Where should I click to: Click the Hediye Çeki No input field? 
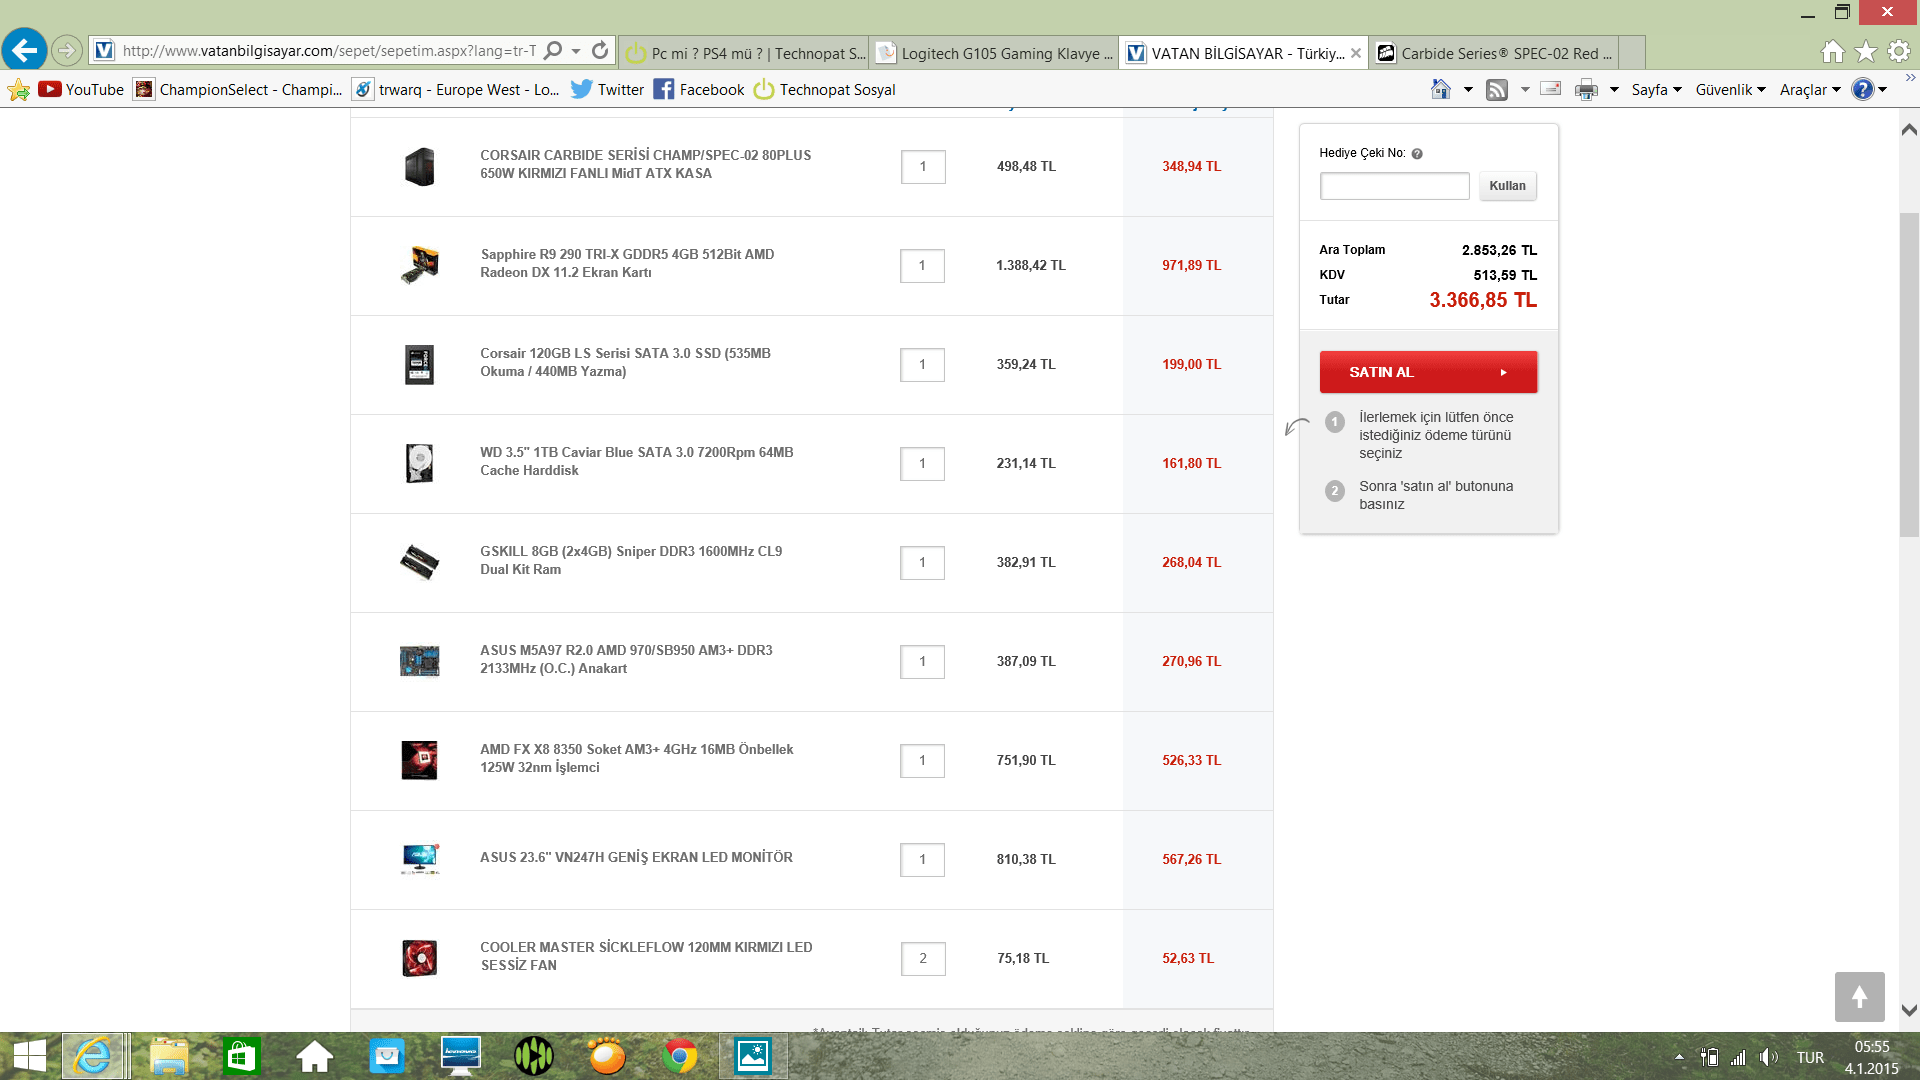[x=1394, y=186]
